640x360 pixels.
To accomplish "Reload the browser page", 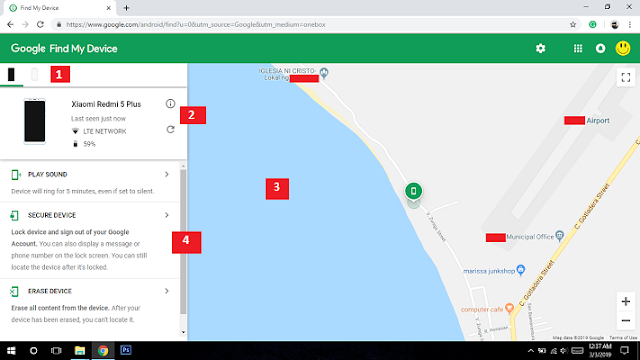I will (x=40, y=24).
